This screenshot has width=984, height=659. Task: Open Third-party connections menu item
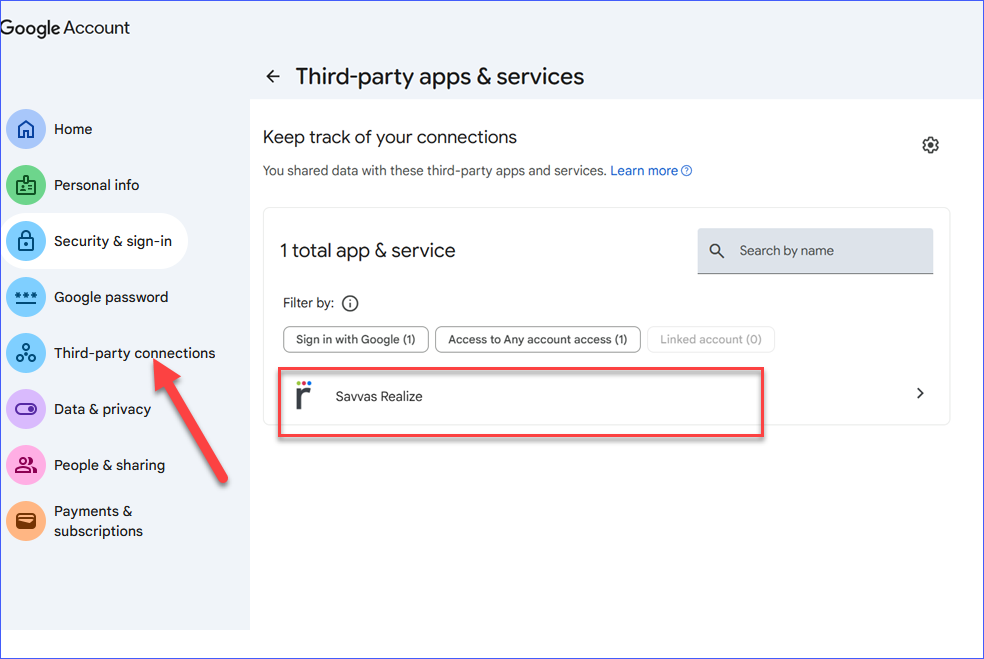(134, 353)
